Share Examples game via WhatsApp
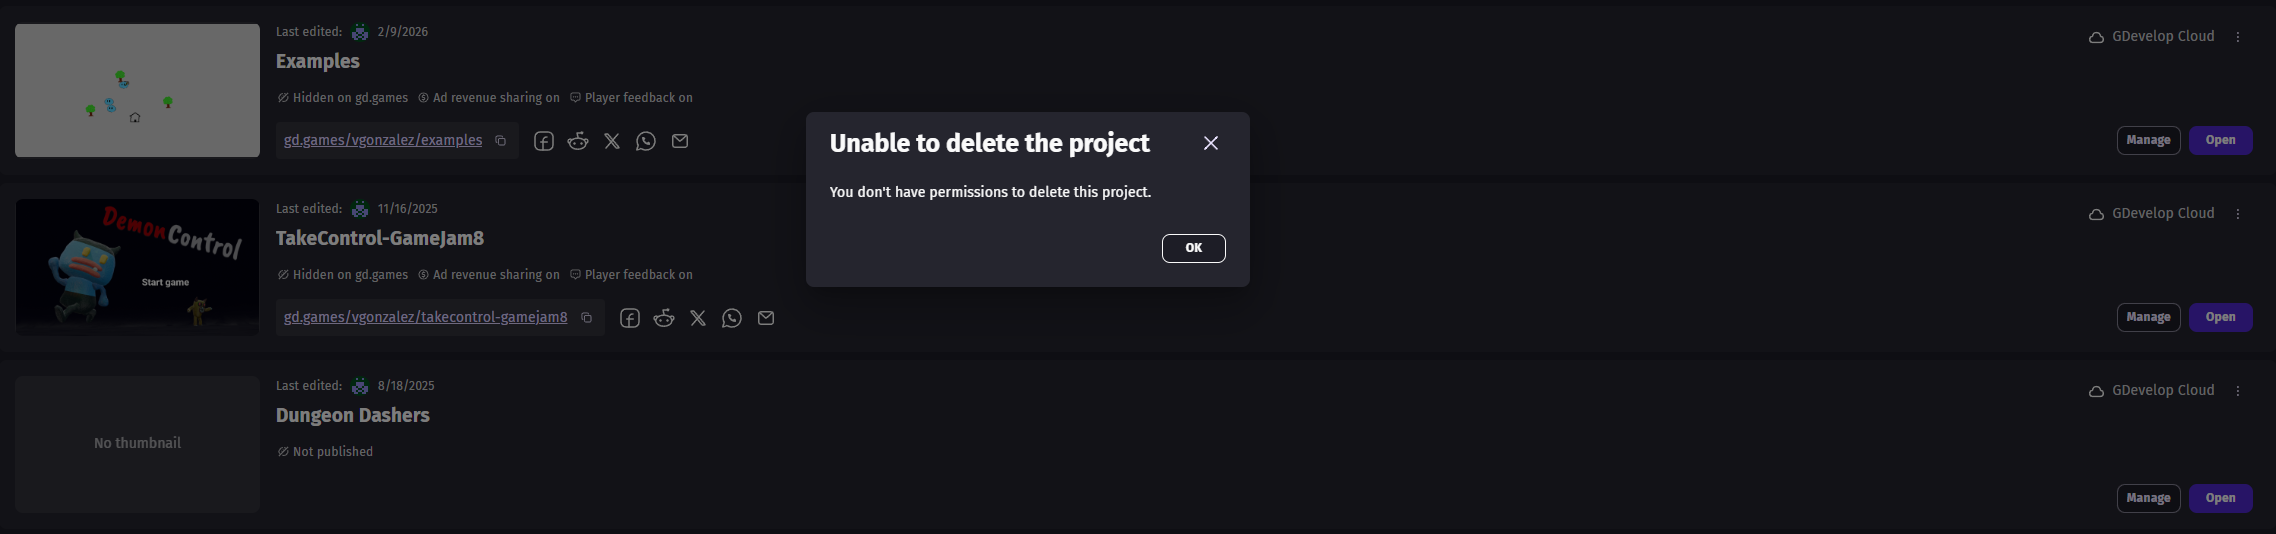 click(x=646, y=141)
